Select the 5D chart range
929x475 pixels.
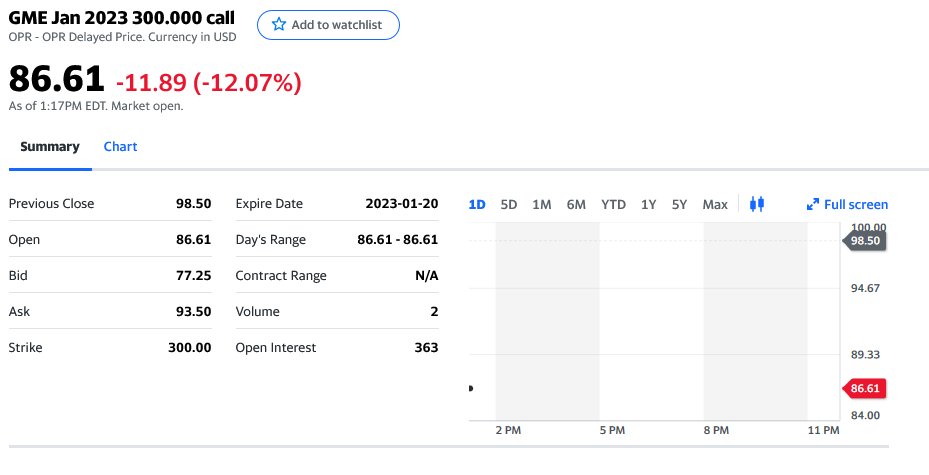click(508, 205)
